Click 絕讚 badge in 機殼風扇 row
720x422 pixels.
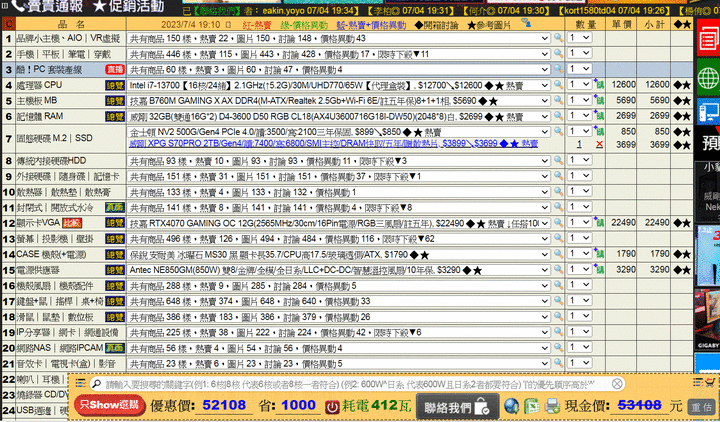click(x=115, y=286)
